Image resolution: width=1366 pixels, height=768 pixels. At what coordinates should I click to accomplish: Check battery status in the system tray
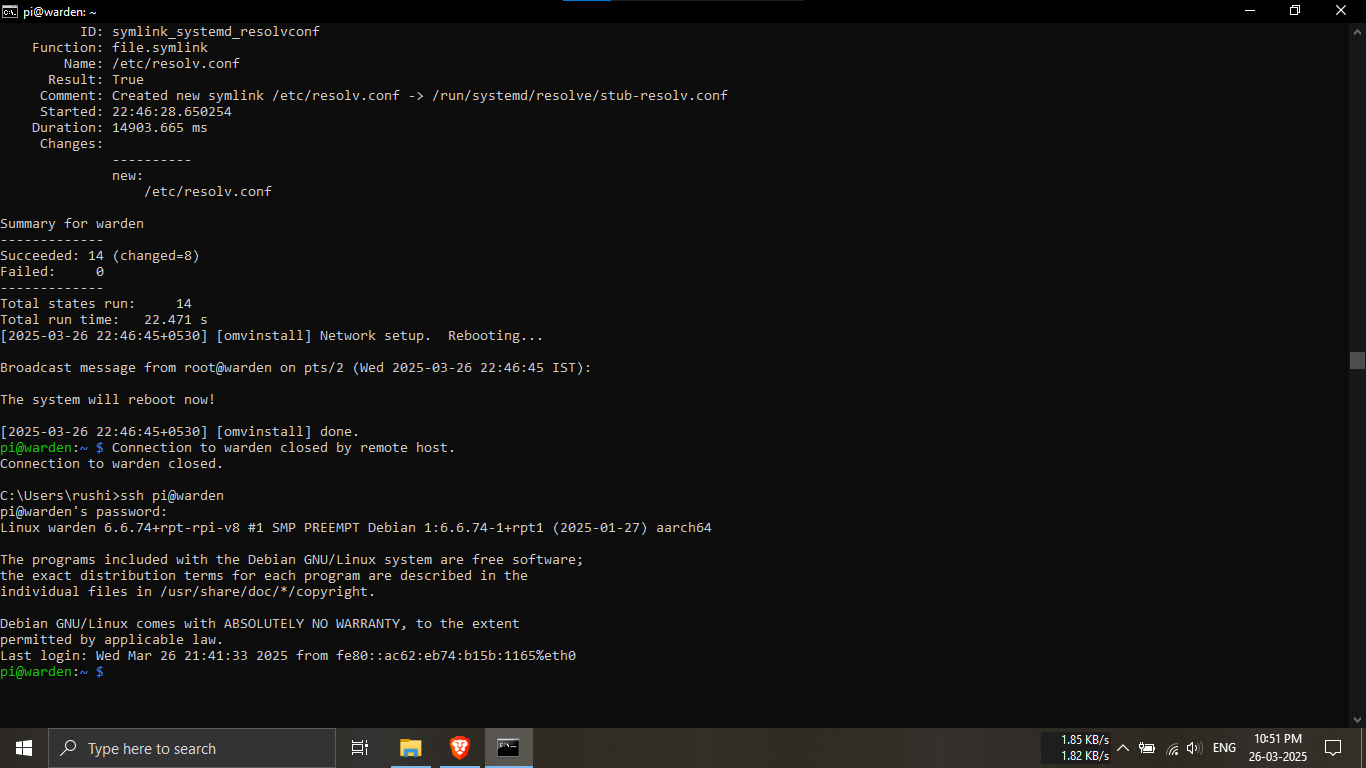click(1147, 748)
